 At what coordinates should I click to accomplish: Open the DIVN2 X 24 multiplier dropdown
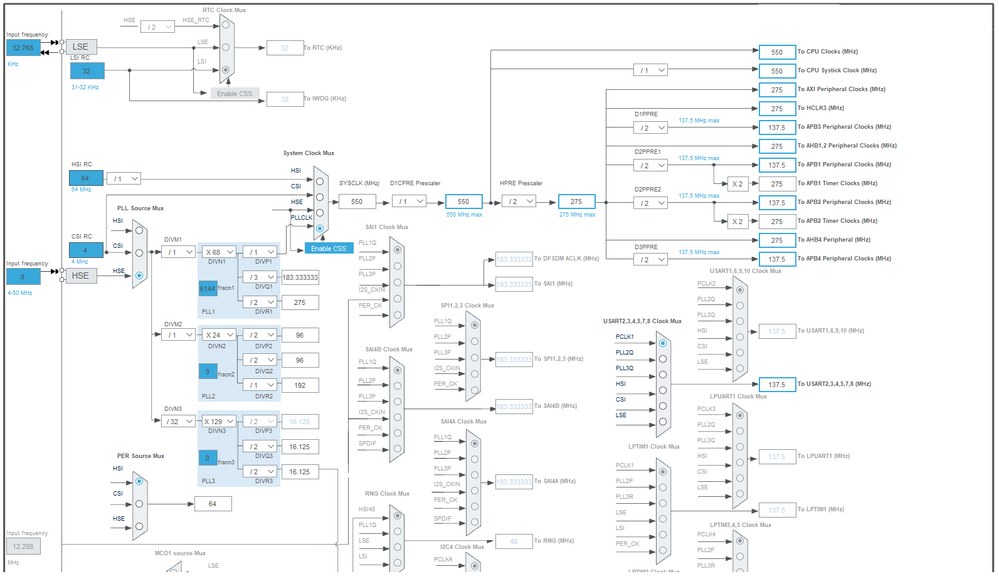(219, 335)
